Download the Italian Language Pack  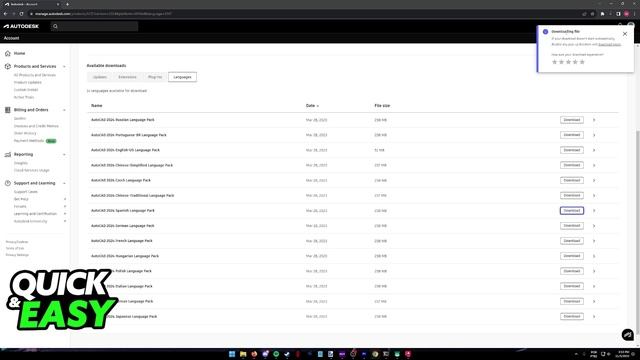(571, 286)
